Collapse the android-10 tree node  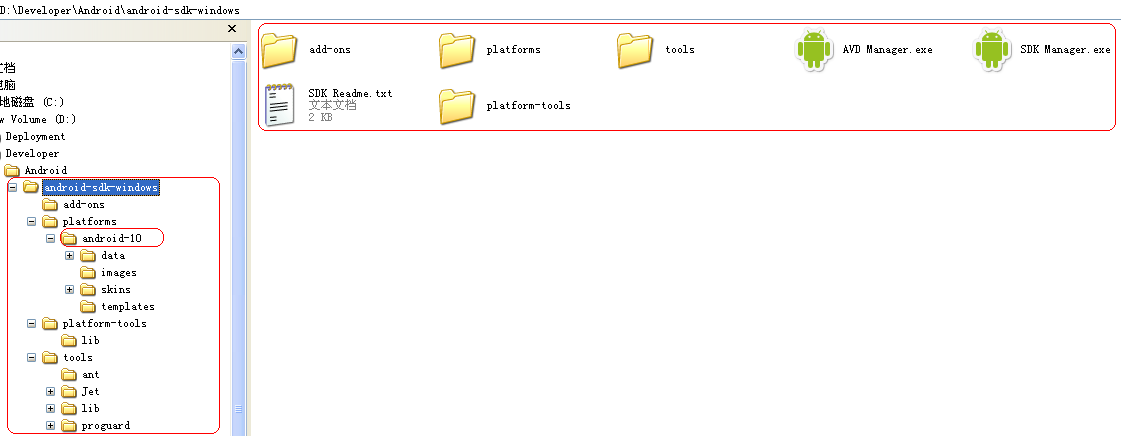coord(50,239)
